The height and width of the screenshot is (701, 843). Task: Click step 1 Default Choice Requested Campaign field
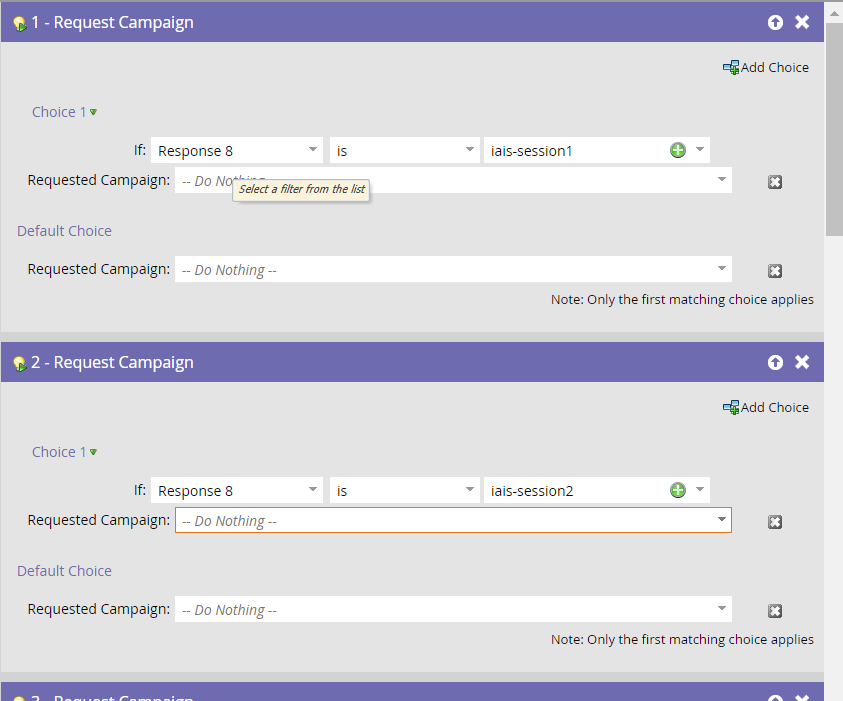pos(453,269)
